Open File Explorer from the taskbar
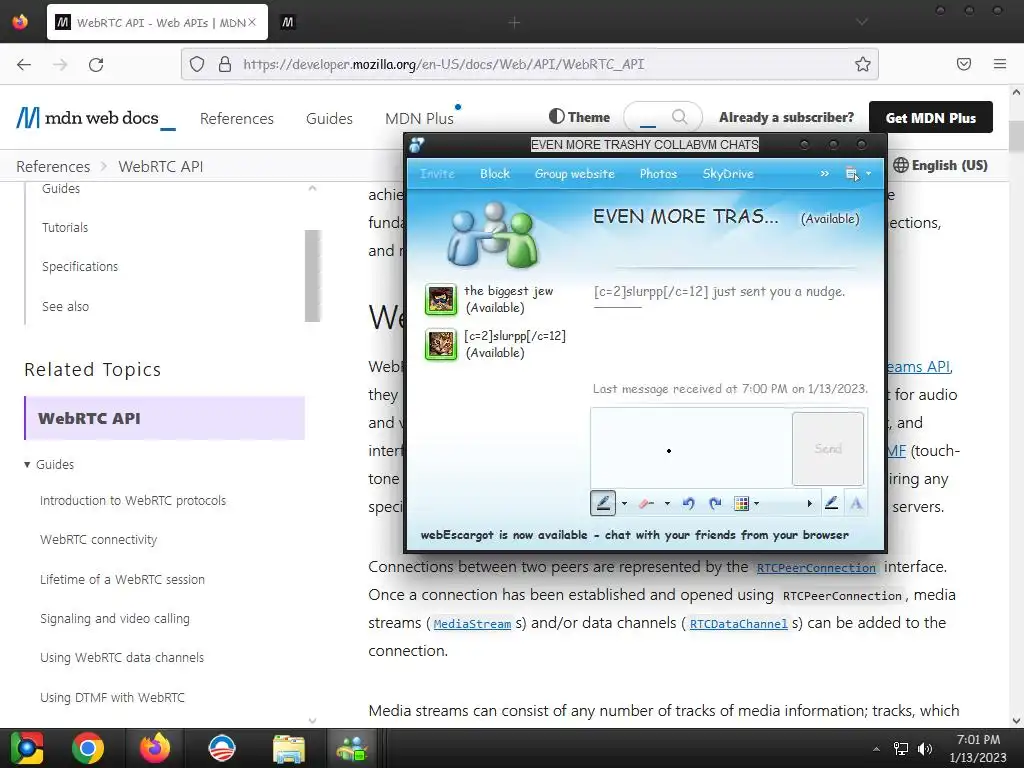Viewport: 1024px width, 768px height. click(x=288, y=748)
